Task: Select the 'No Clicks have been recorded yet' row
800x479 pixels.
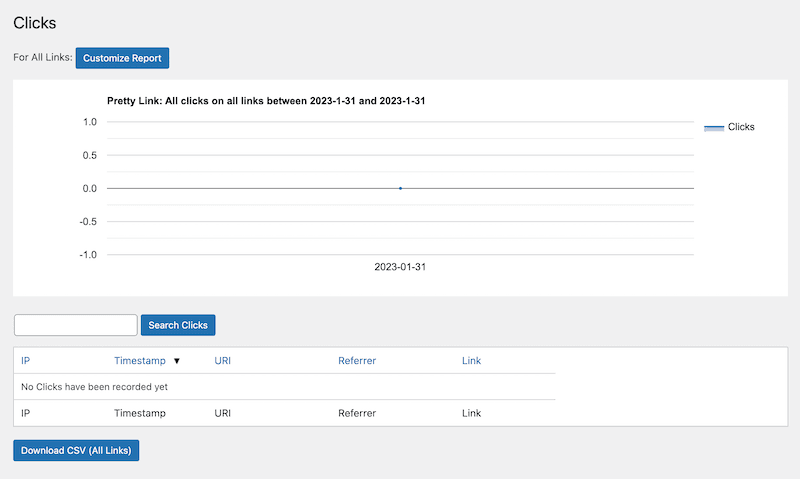Action: tap(94, 387)
